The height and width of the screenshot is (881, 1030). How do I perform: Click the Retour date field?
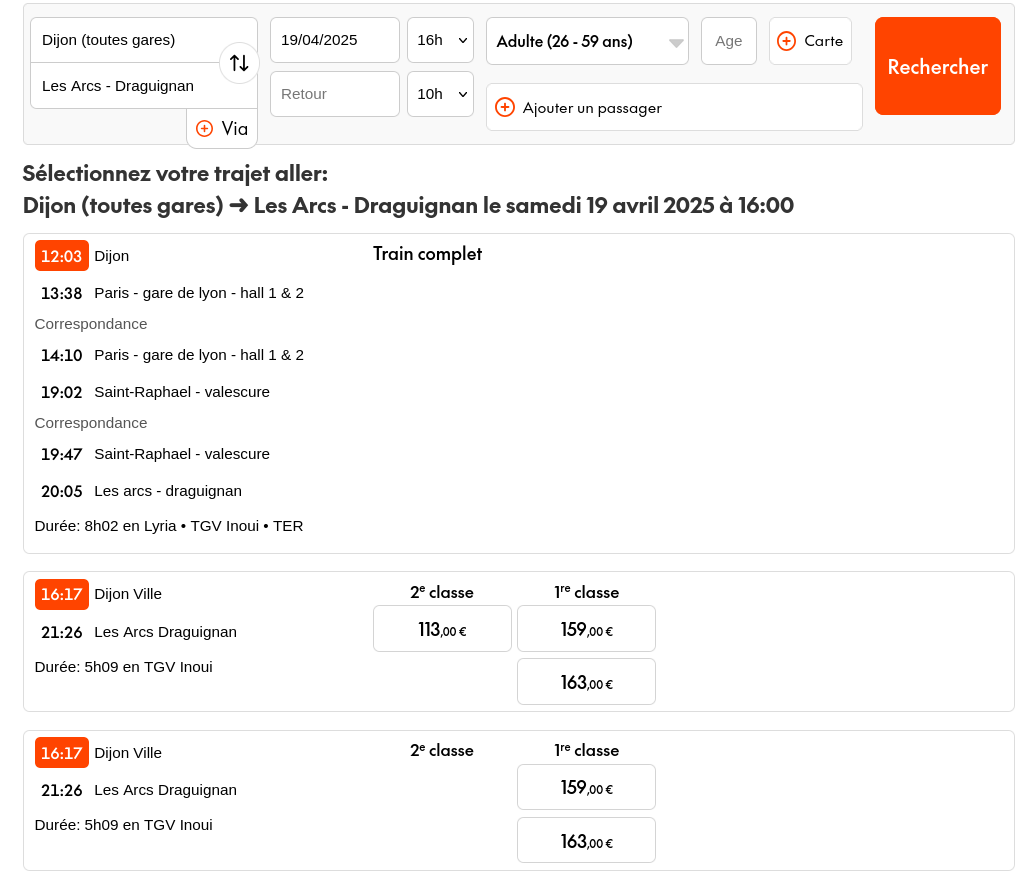click(x=334, y=94)
